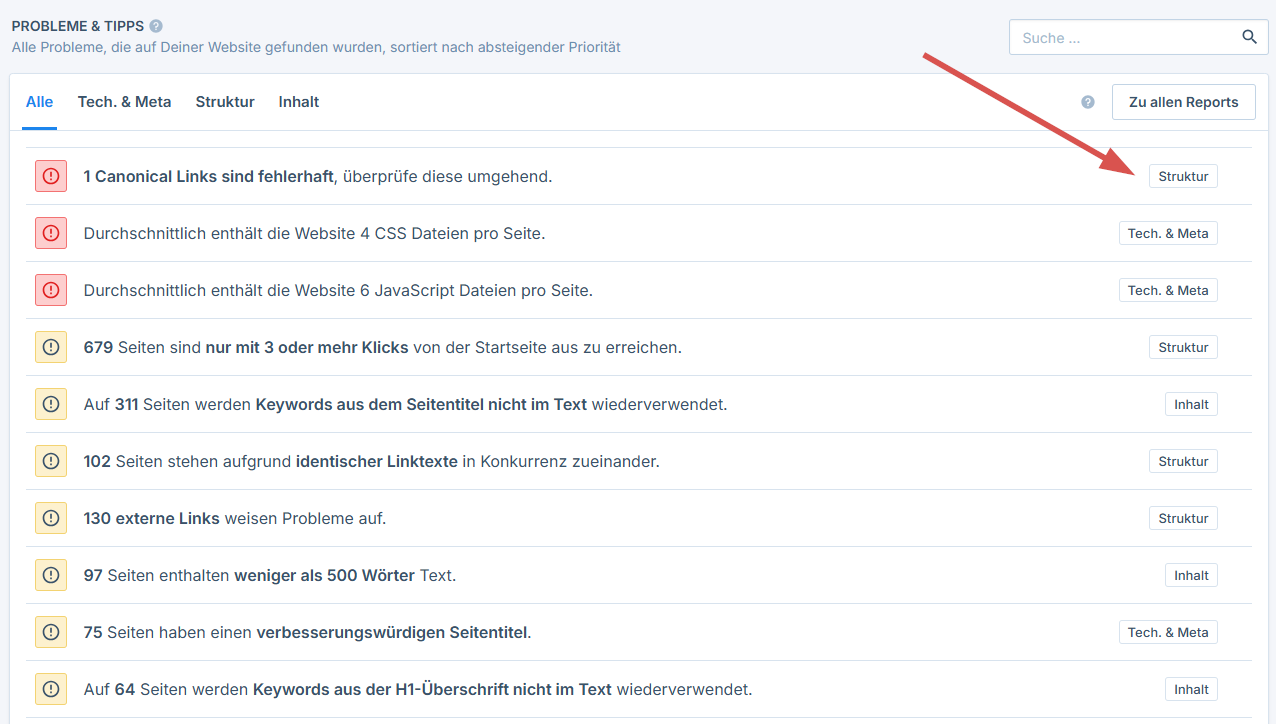
Task: Click red alert icon for JavaScript Dateien row
Action: click(51, 290)
